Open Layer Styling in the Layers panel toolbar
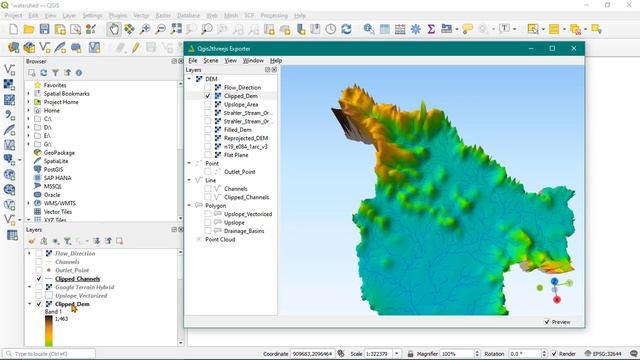The width and height of the screenshot is (640, 360). tap(32, 241)
